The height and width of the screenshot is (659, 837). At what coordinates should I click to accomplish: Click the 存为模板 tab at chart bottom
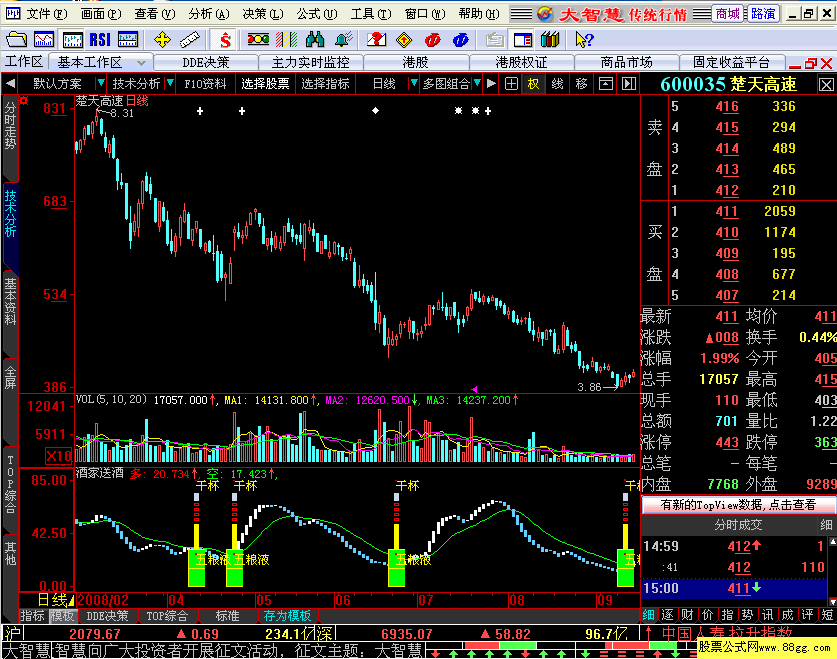point(287,616)
